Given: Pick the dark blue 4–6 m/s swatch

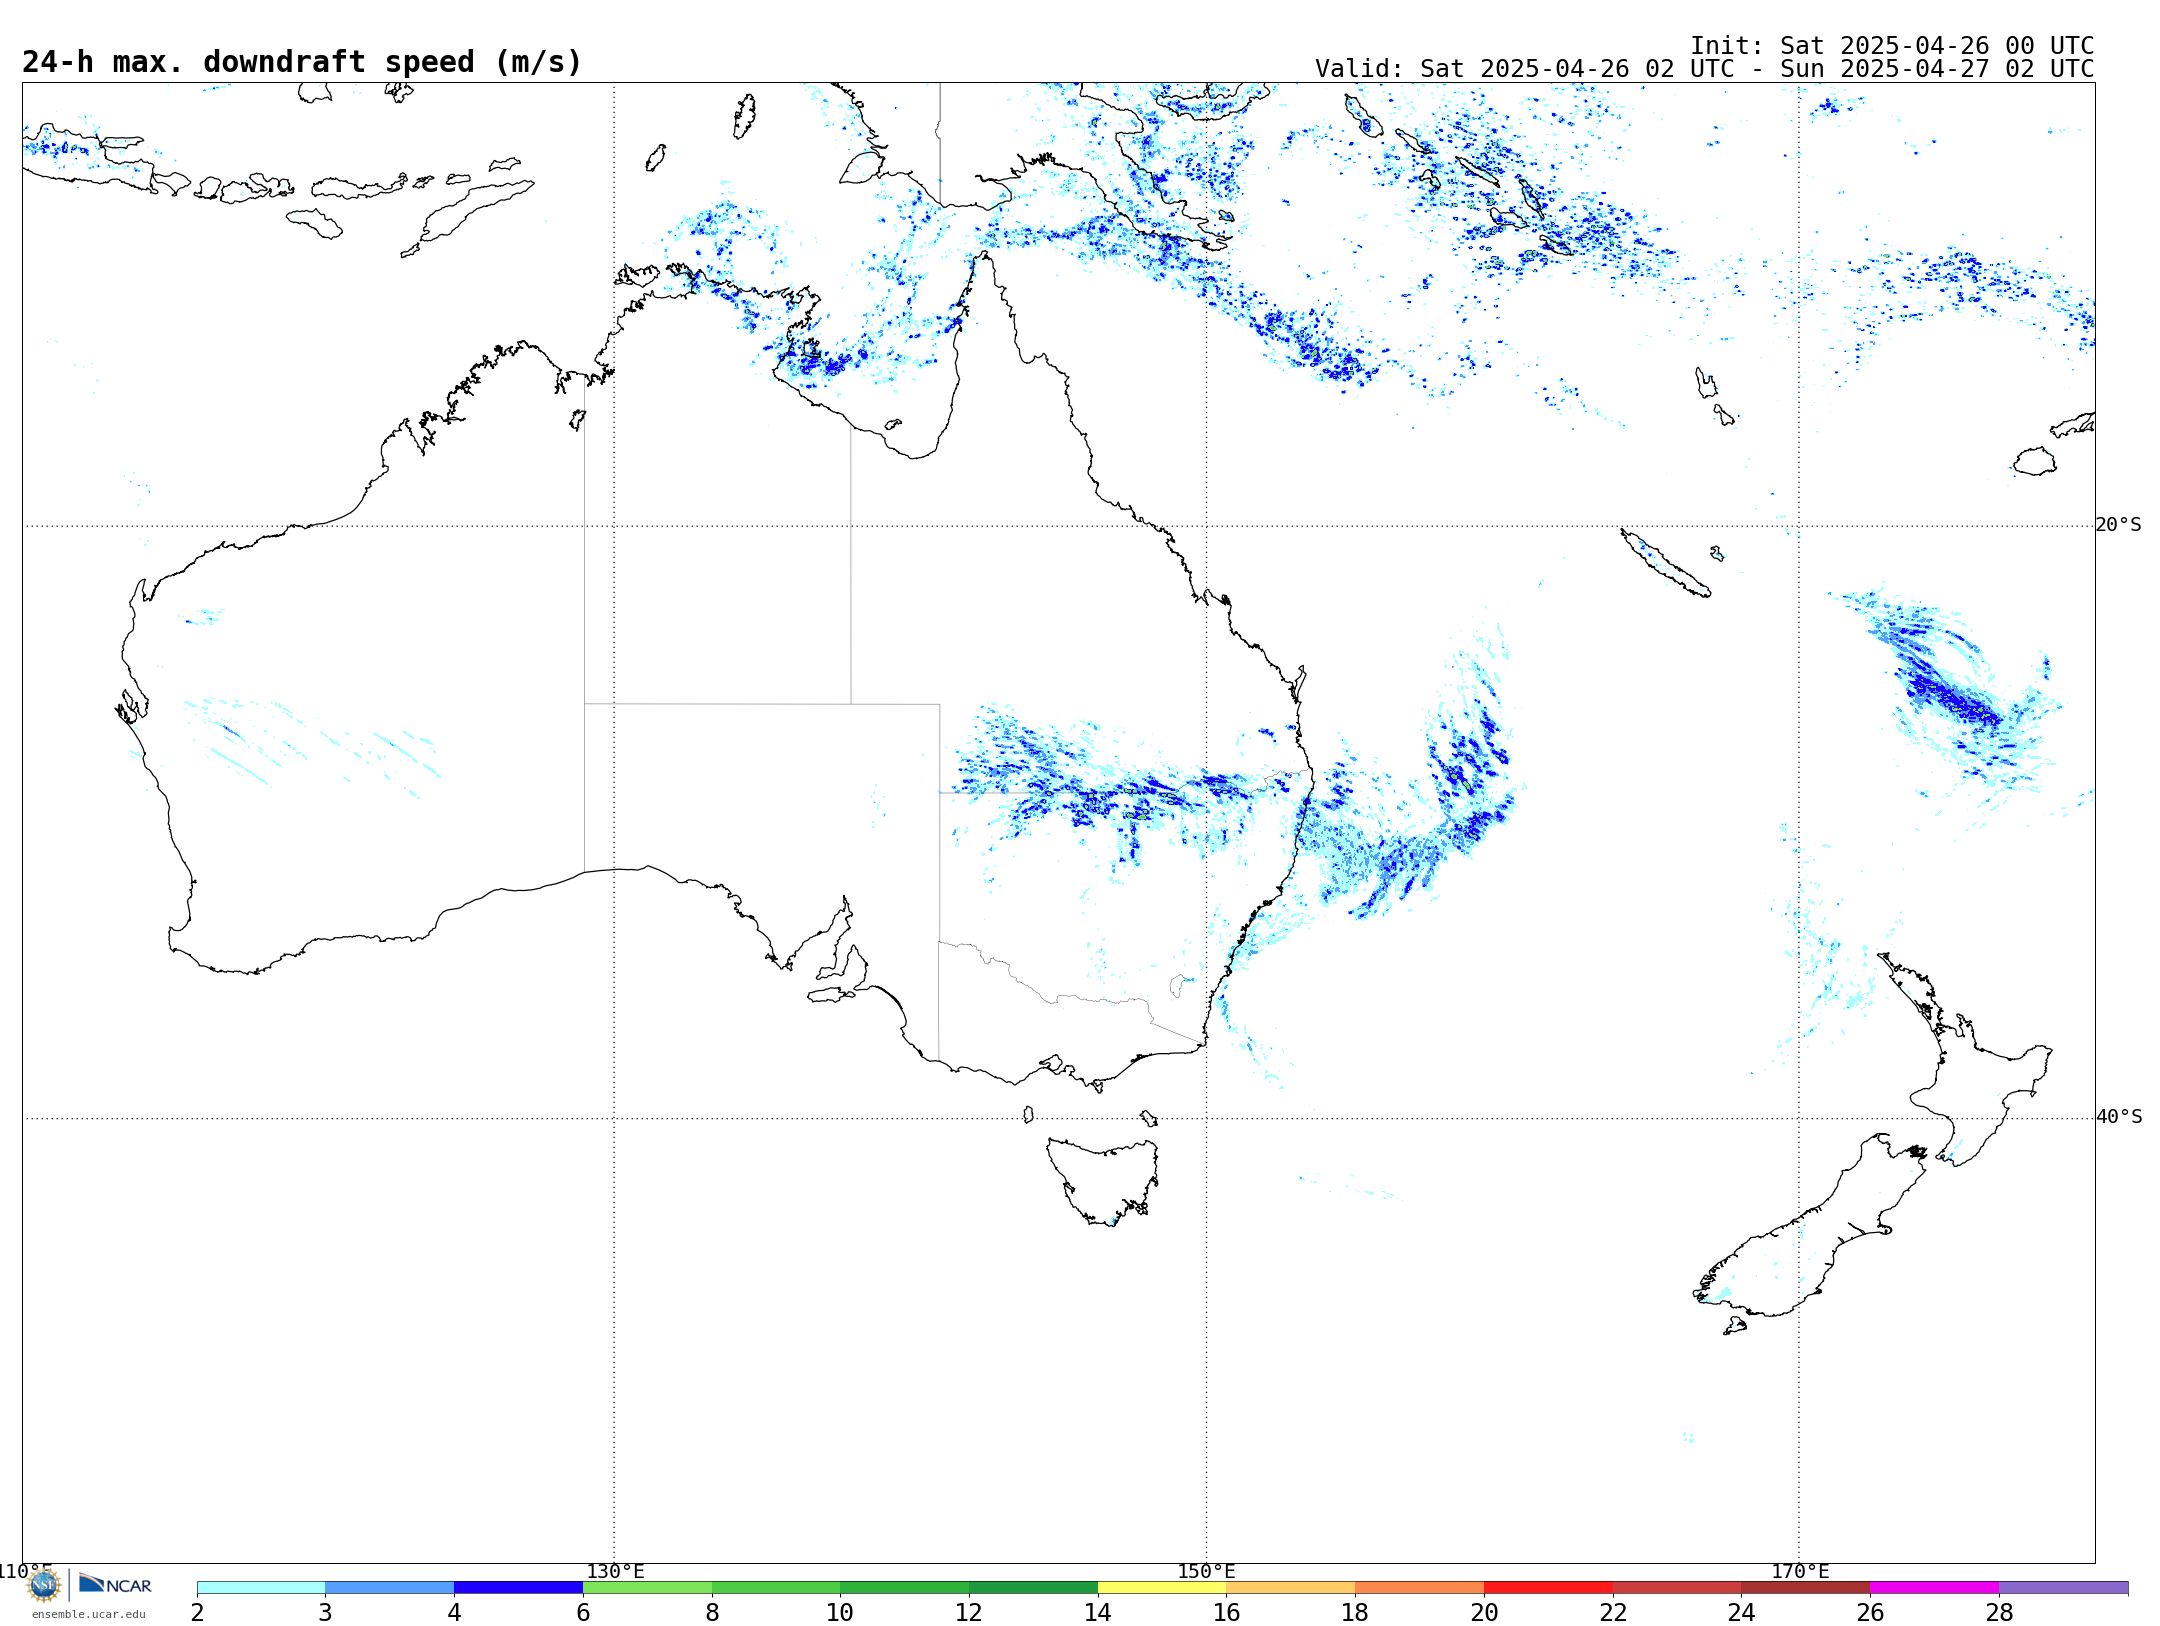Looking at the screenshot, I should click(519, 1588).
